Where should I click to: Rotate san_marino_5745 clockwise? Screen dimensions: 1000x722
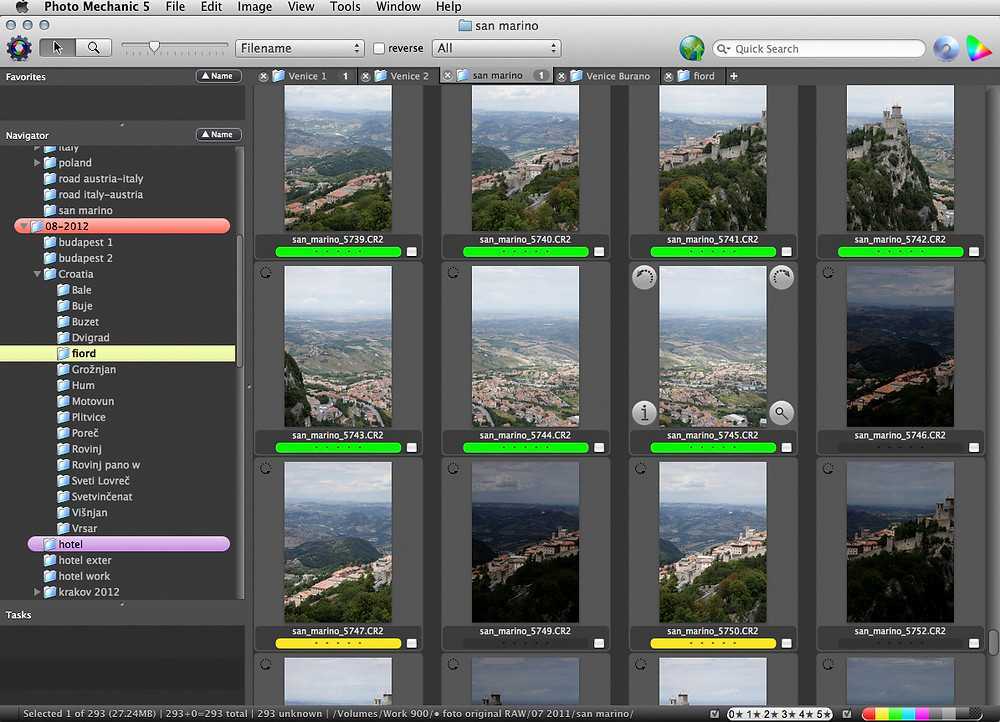tap(781, 277)
